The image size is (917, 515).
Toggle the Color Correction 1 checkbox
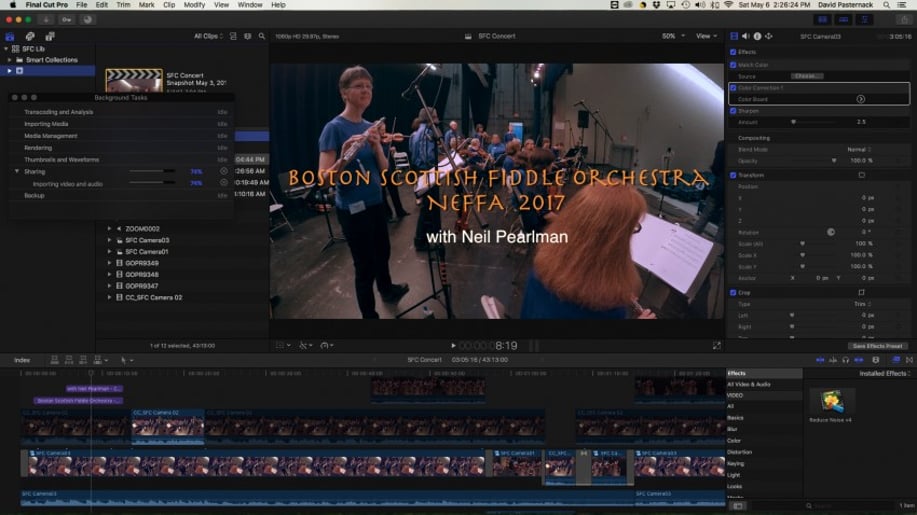coord(733,88)
